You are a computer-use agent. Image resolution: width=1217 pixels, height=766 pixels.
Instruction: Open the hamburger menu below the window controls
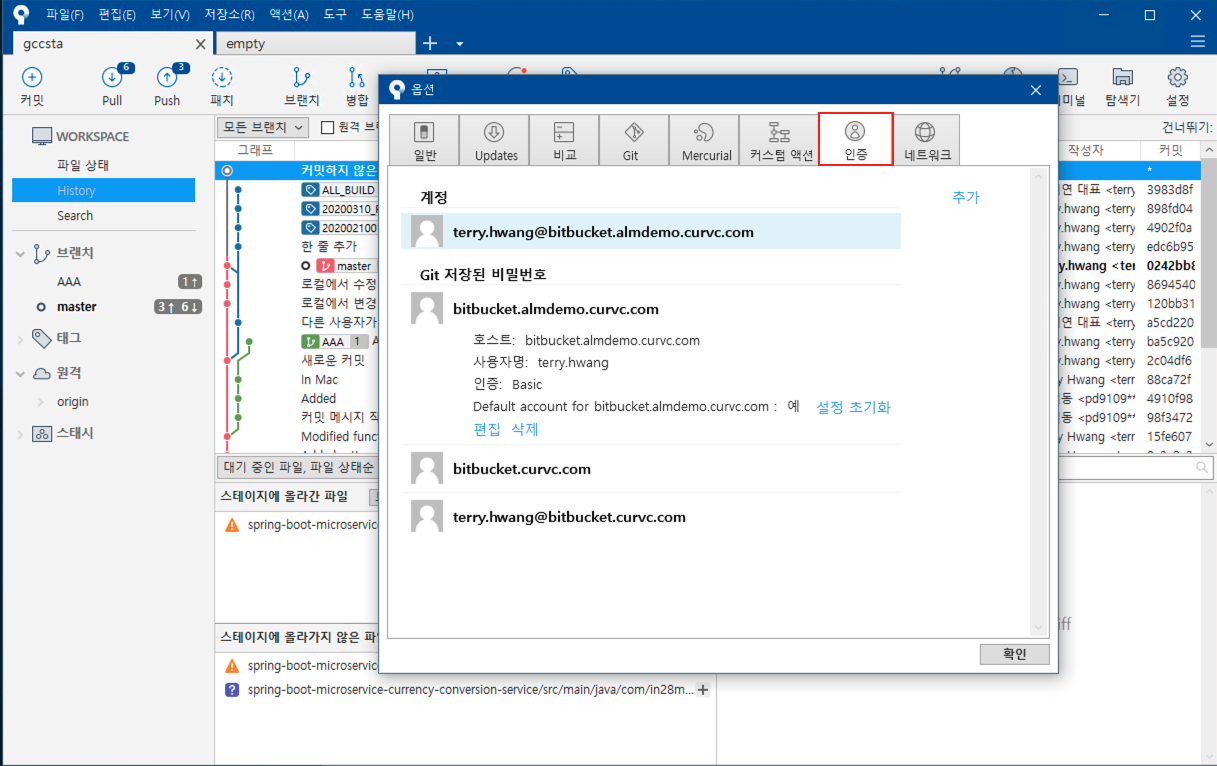(x=1198, y=42)
